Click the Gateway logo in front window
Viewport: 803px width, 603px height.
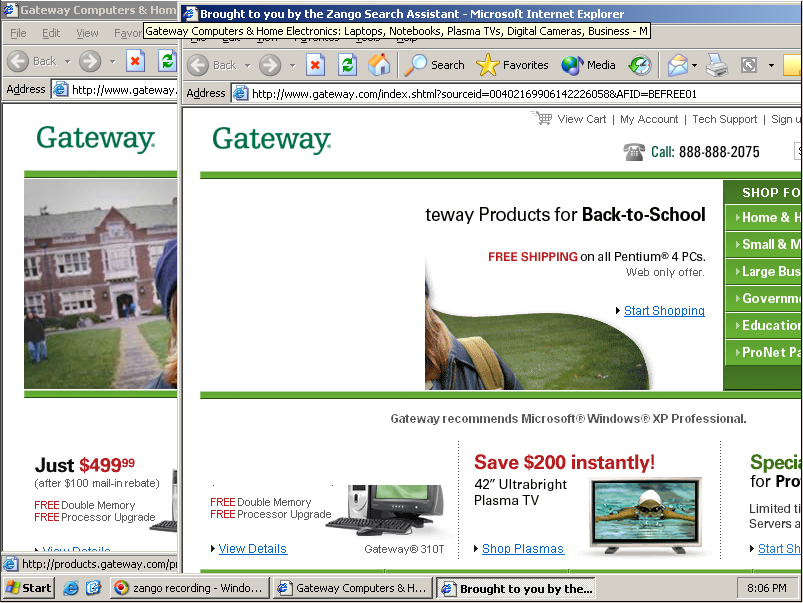[x=271, y=139]
